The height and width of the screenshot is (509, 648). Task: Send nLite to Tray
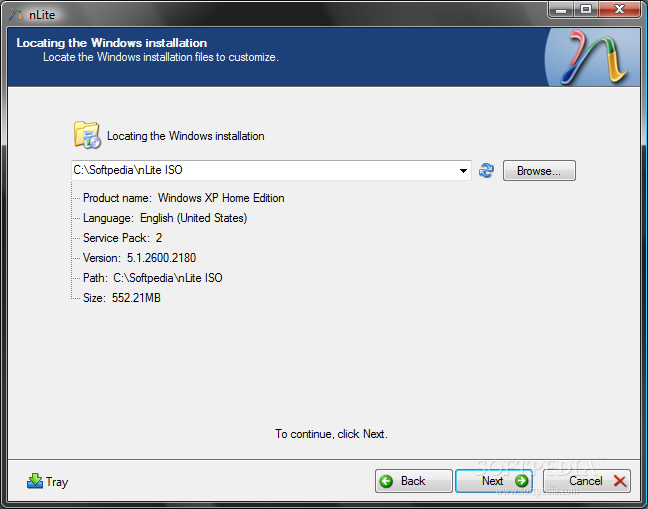point(48,481)
